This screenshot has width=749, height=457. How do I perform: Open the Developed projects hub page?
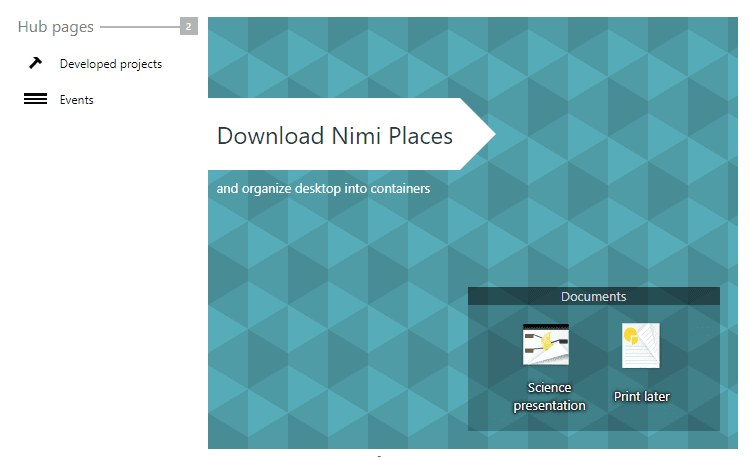click(111, 64)
